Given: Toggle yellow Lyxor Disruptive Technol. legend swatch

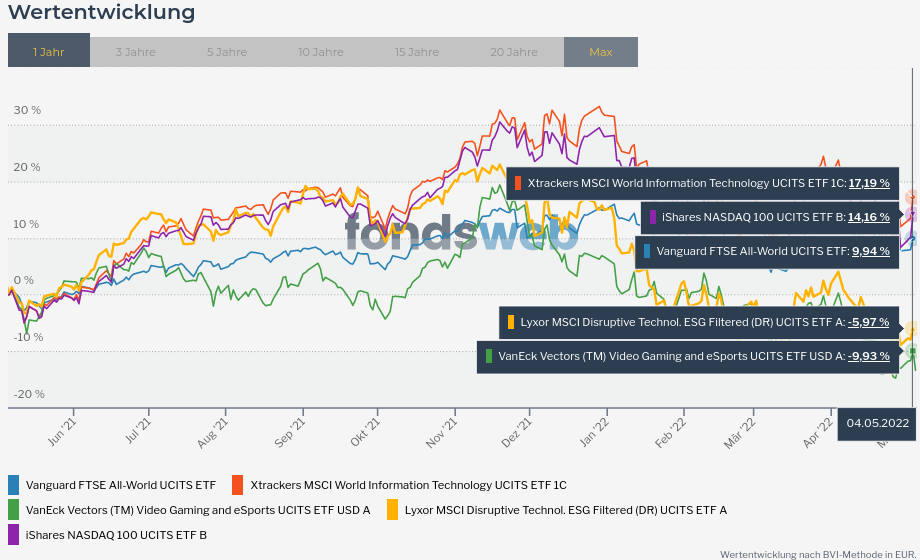Looking at the screenshot, I should pos(392,510).
